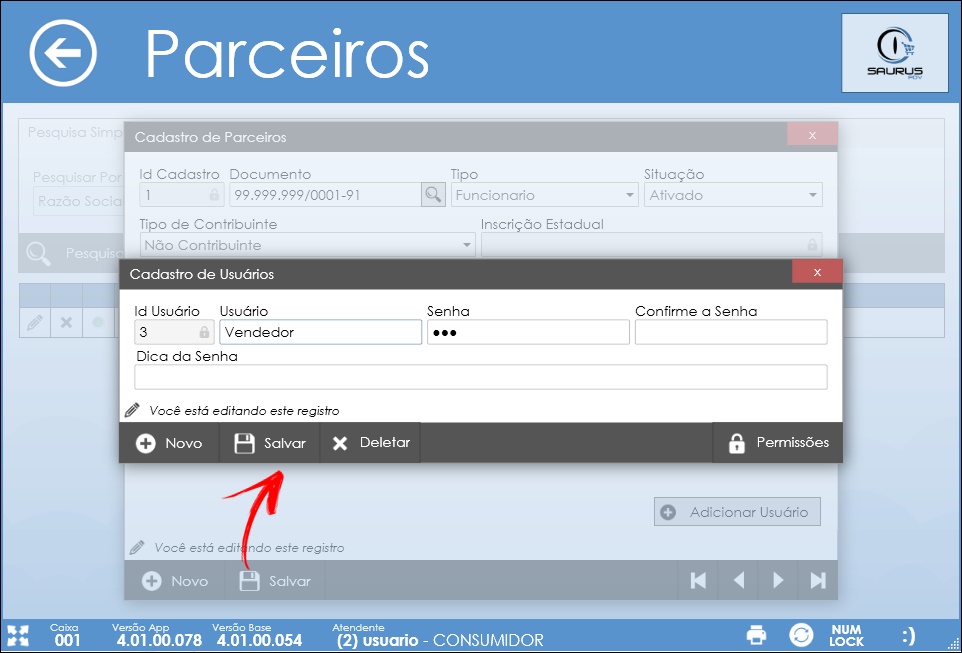Click the green status dot in the results row
Viewport: 962px width, 653px height.
pyautogui.click(x=98, y=322)
